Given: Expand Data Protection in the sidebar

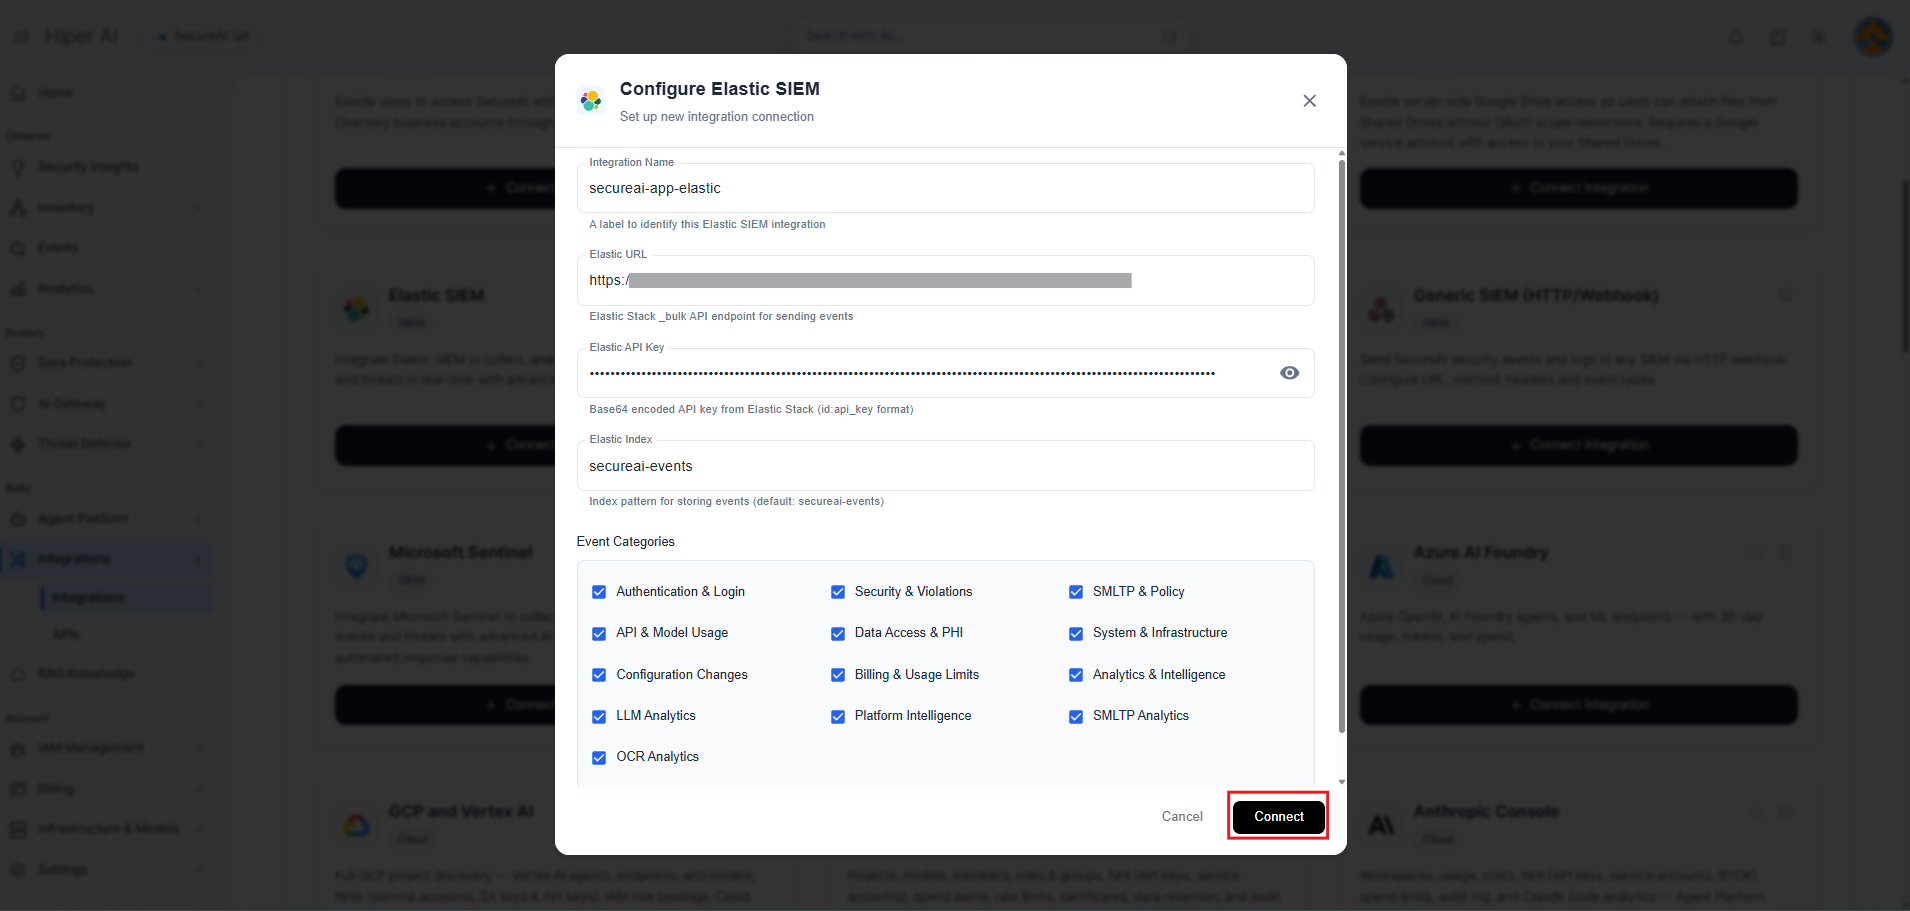Looking at the screenshot, I should point(107,363).
